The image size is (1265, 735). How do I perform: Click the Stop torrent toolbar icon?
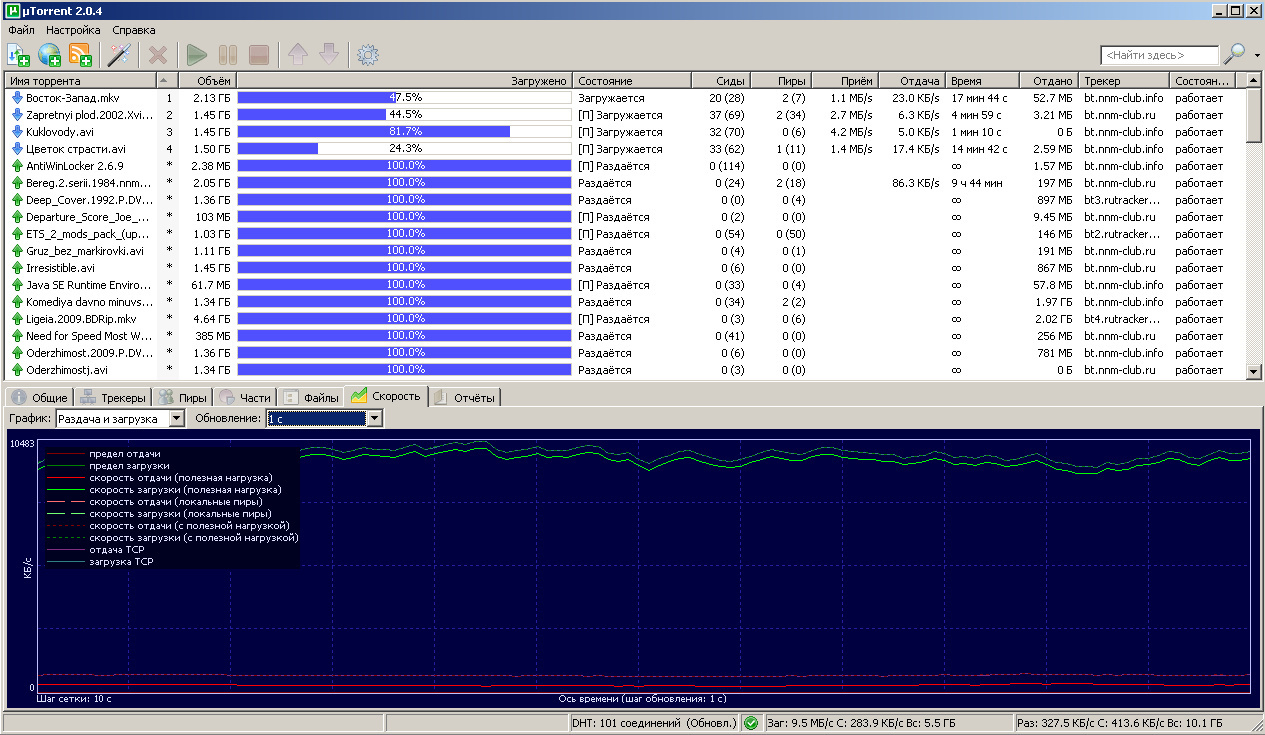(x=258, y=55)
